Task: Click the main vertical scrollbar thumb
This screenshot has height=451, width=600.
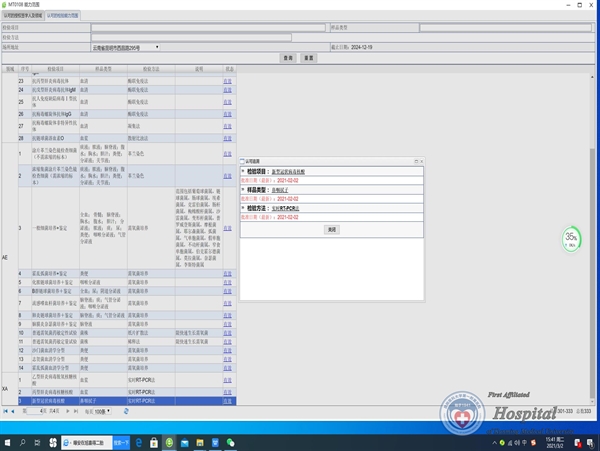Action: click(x=592, y=274)
